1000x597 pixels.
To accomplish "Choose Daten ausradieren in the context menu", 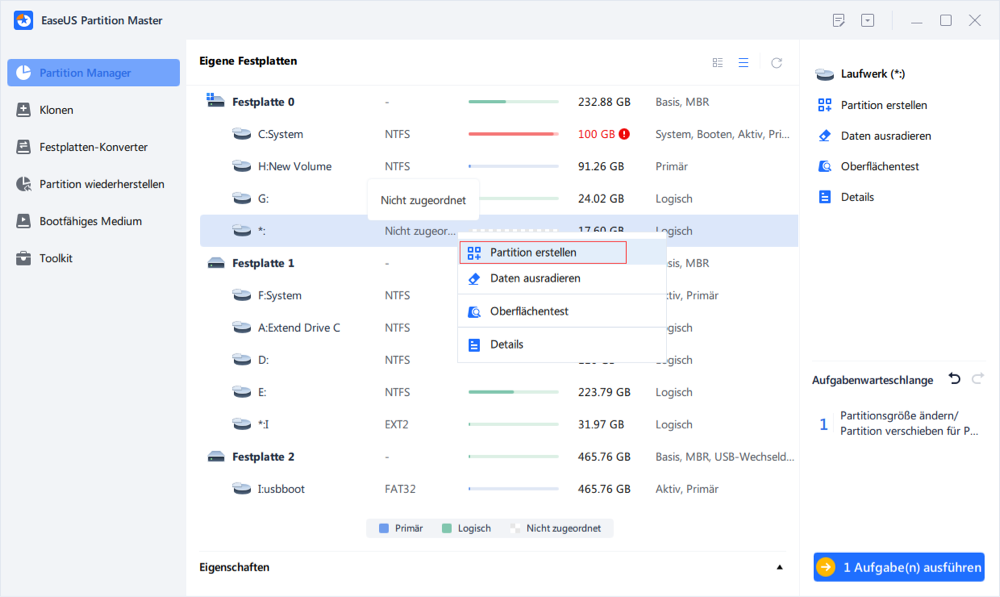I will pos(562,279).
